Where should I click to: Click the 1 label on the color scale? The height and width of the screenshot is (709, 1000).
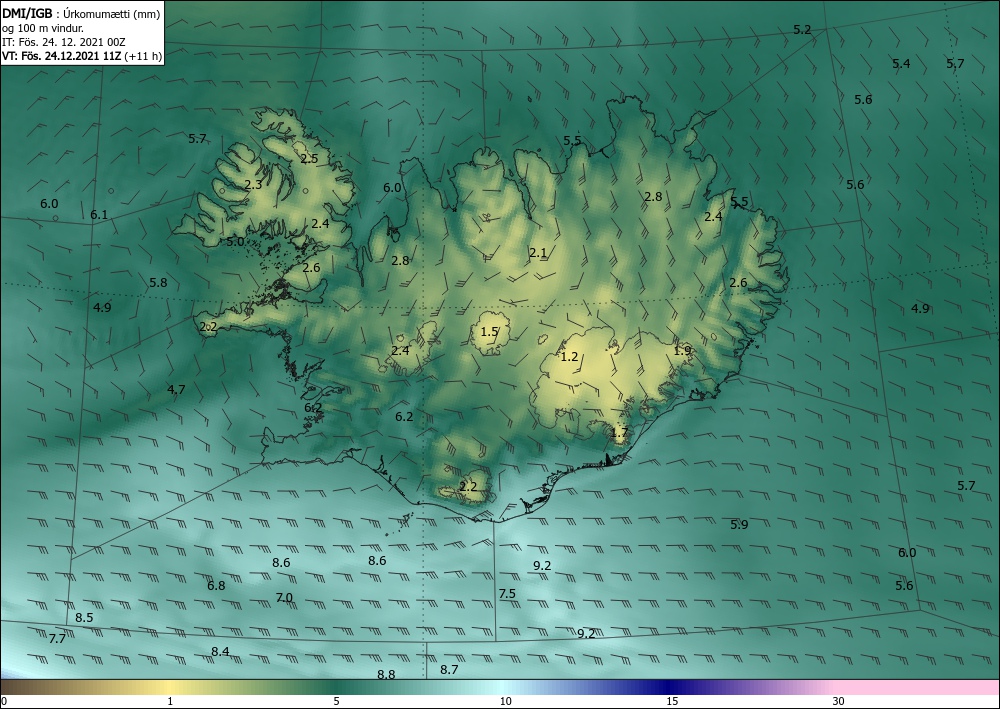[170, 701]
